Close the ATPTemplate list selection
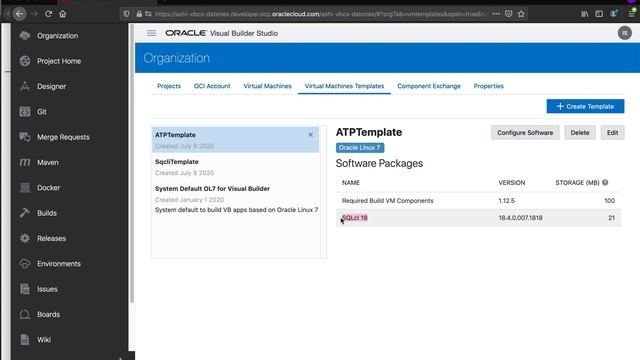The height and width of the screenshot is (360, 640). (311, 135)
